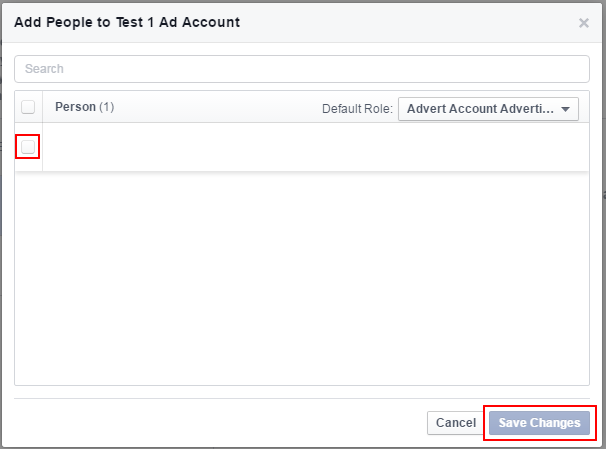Click the Cancel button
The height and width of the screenshot is (449, 606).
point(456,423)
